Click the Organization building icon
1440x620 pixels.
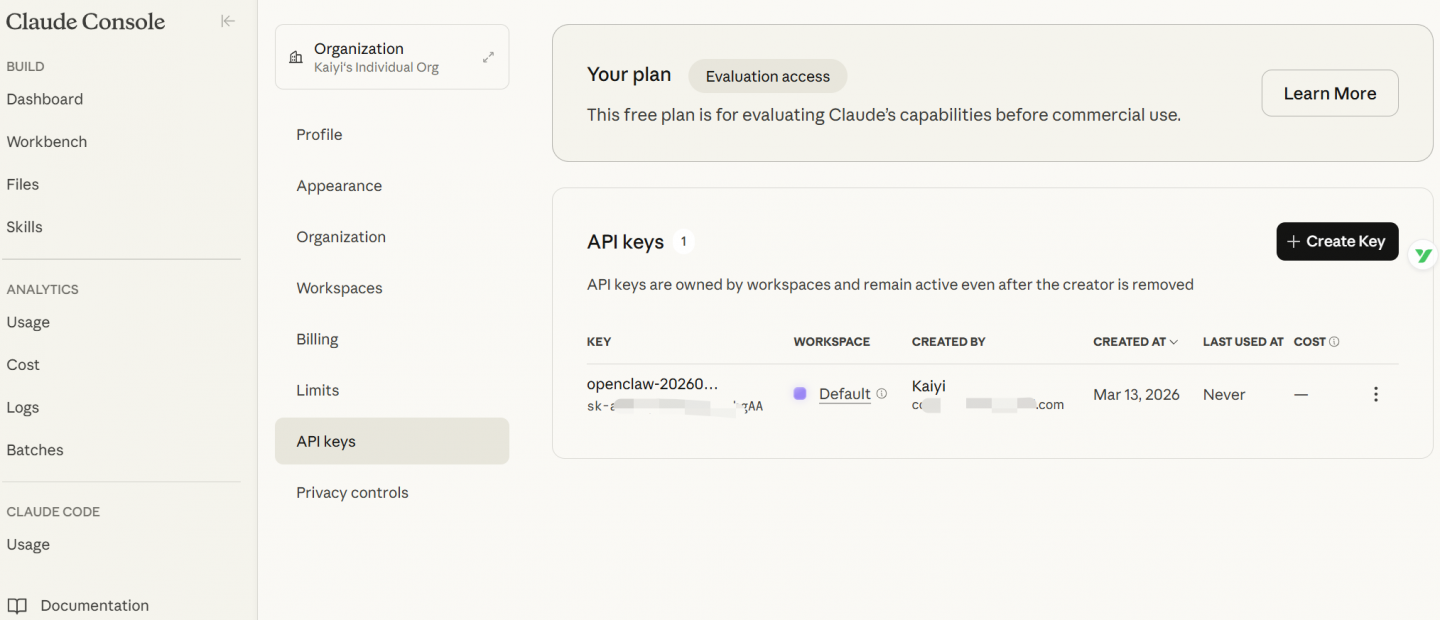(x=295, y=58)
